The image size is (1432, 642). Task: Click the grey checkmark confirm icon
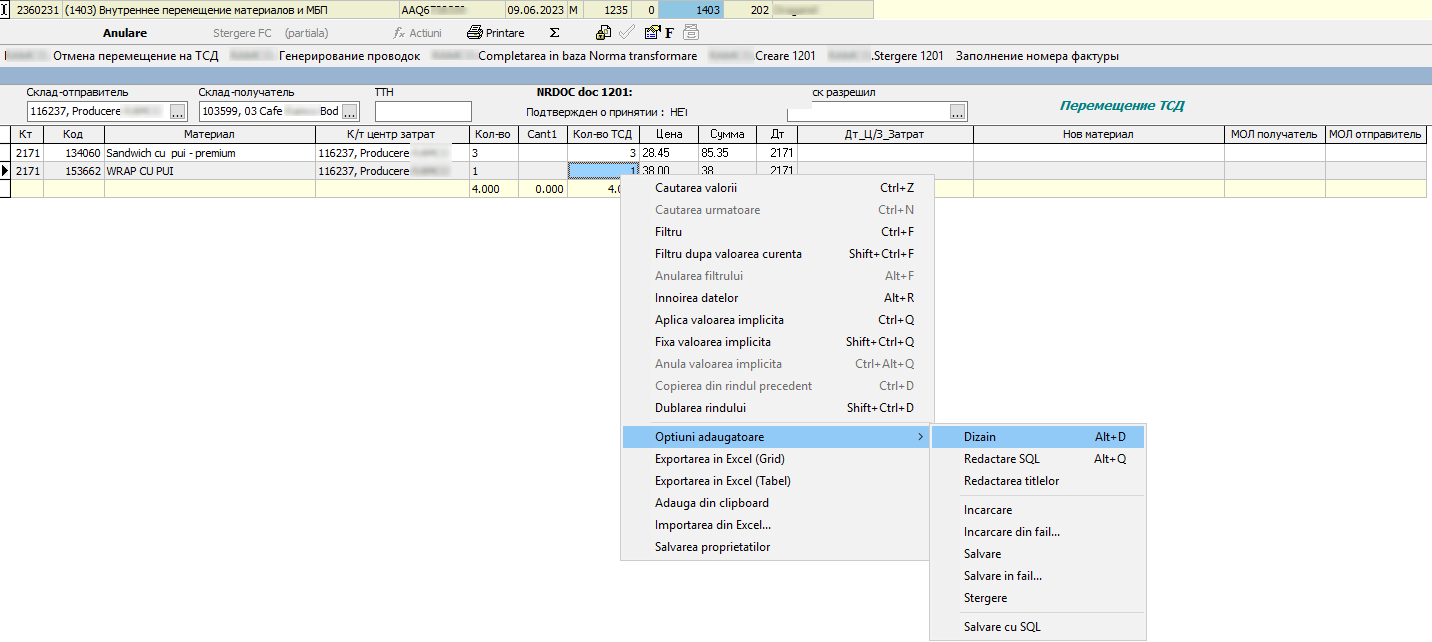(x=627, y=33)
